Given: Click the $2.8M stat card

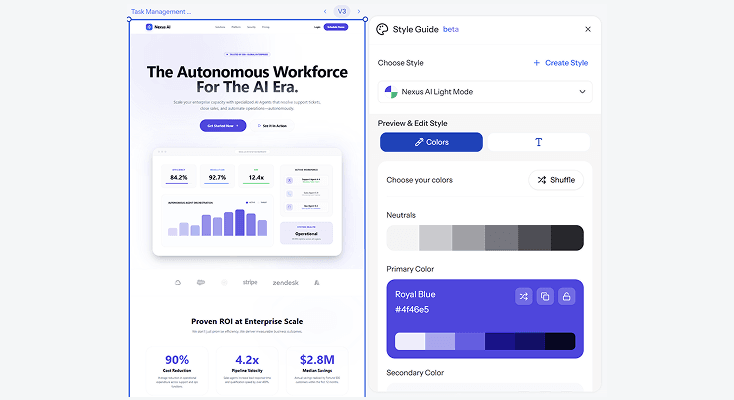Looking at the screenshot, I should click(317, 371).
